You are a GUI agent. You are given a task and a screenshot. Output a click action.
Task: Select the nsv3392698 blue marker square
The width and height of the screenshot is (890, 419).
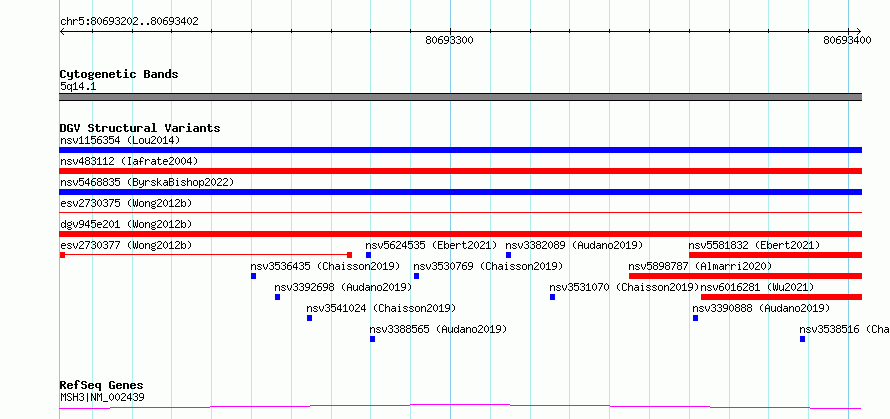point(277,297)
